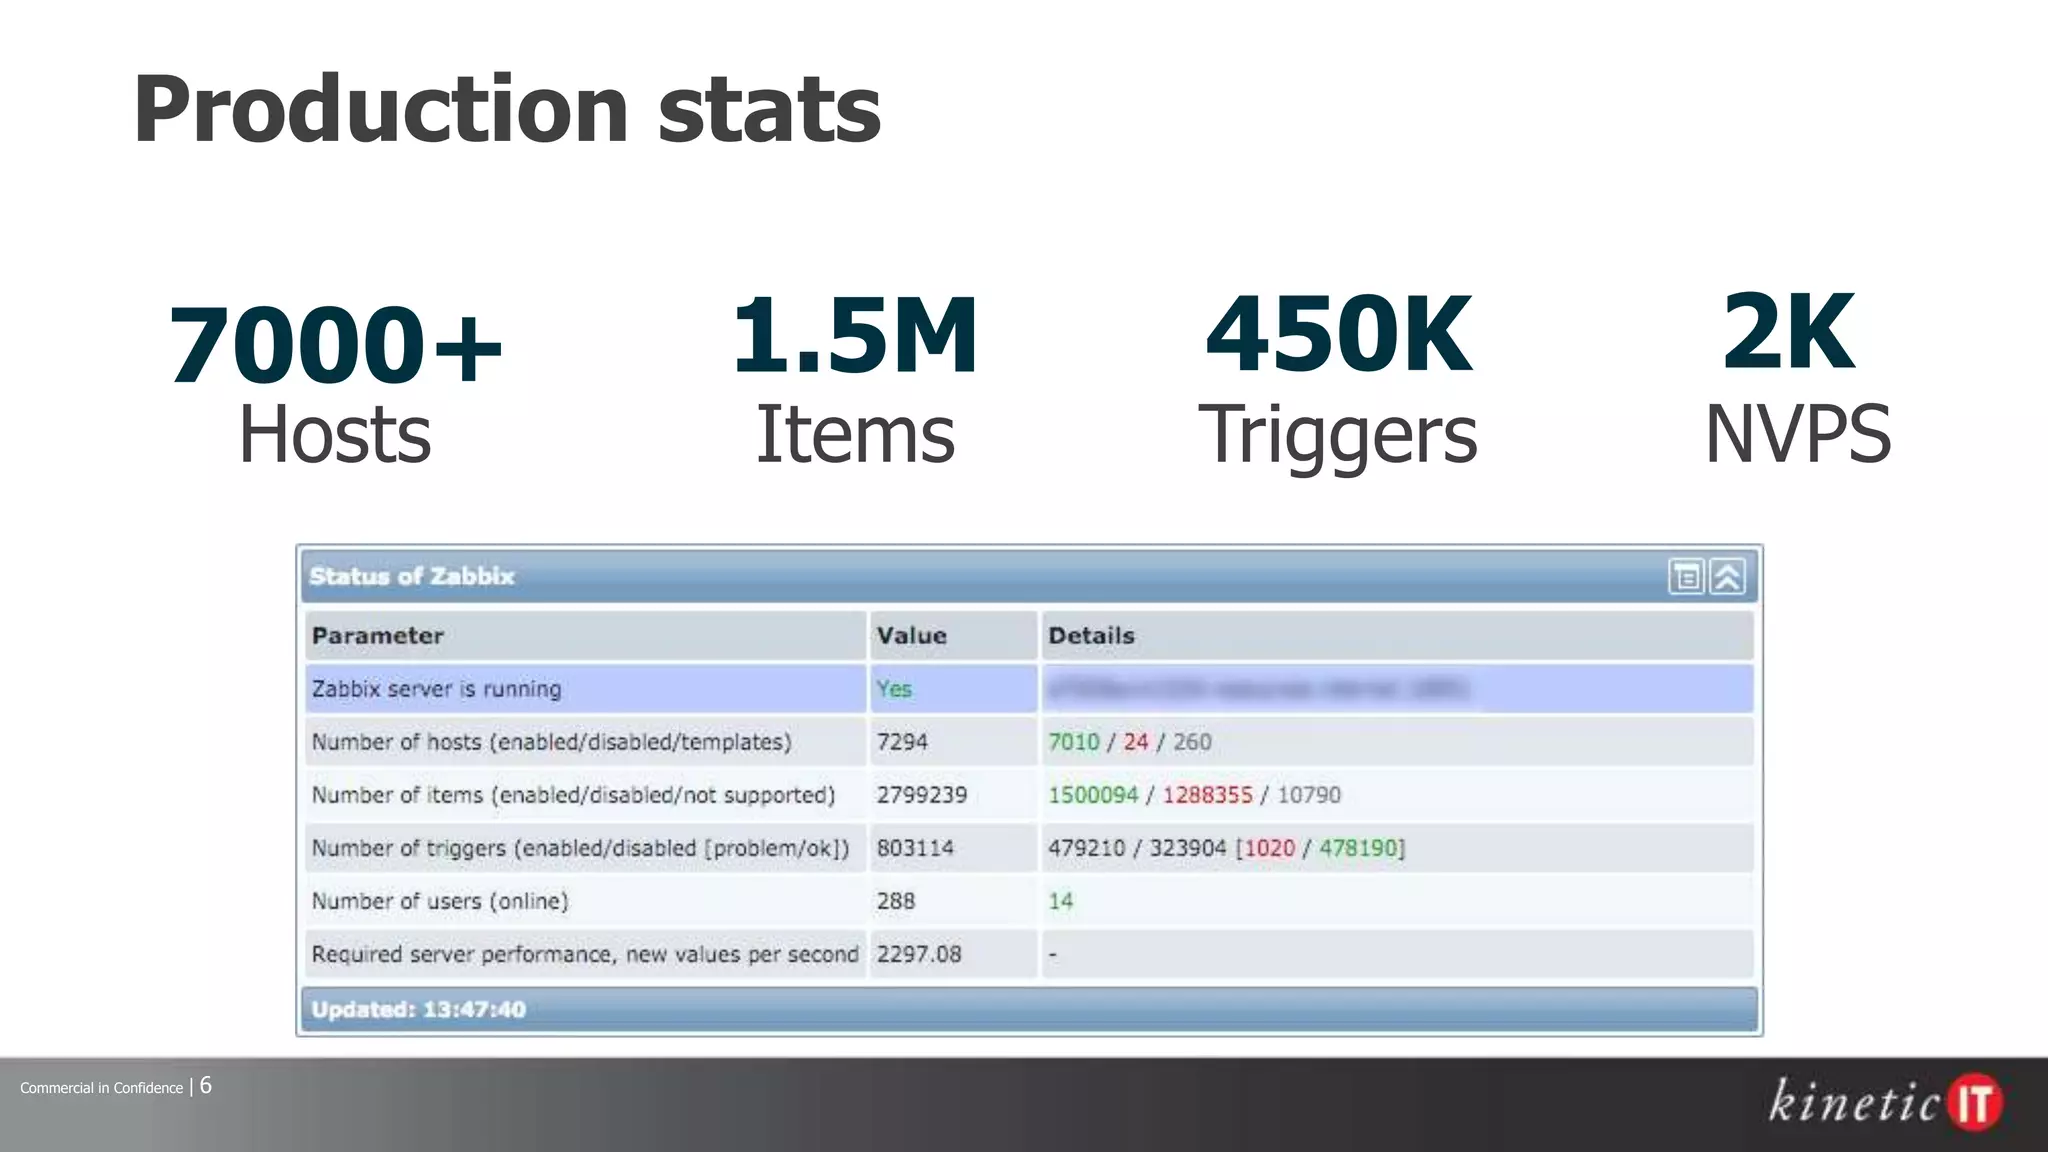
Task: Open the Status of Zabbix widget menu icon
Action: click(1686, 577)
